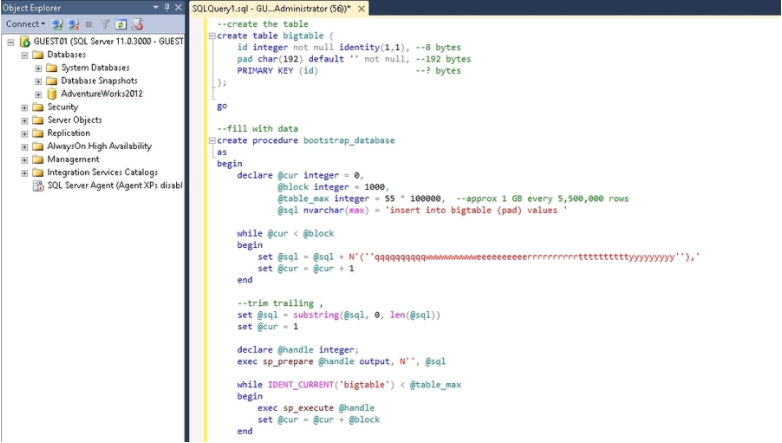The image size is (782, 443).
Task: Click 'PRIMARY KEY' in table definition
Action: 265,71
